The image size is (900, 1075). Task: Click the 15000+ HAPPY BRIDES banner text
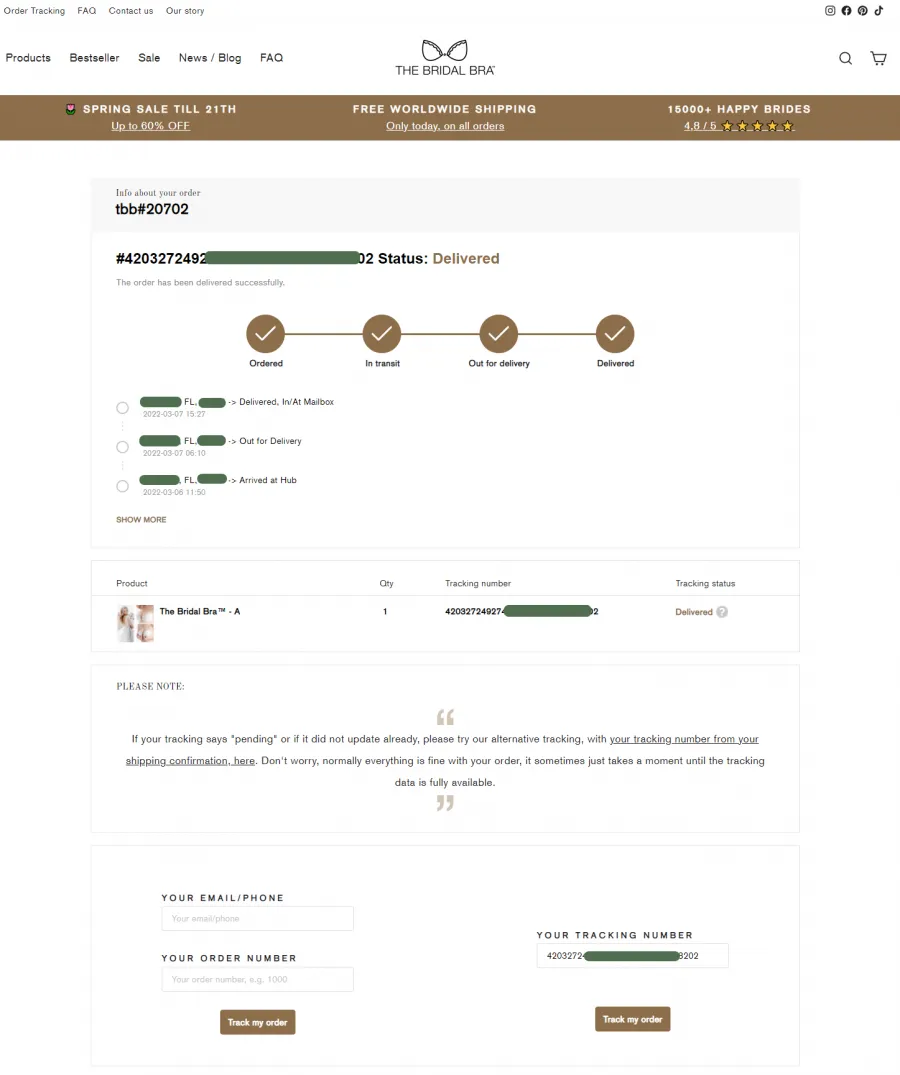click(x=739, y=109)
